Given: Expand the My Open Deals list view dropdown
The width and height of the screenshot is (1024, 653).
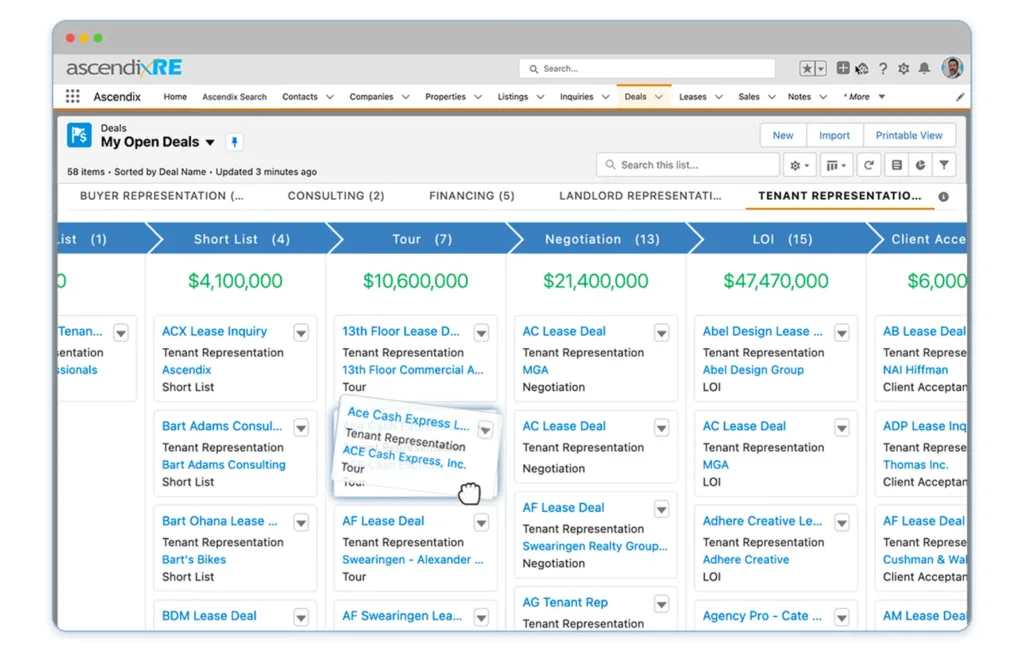Looking at the screenshot, I should click(210, 143).
